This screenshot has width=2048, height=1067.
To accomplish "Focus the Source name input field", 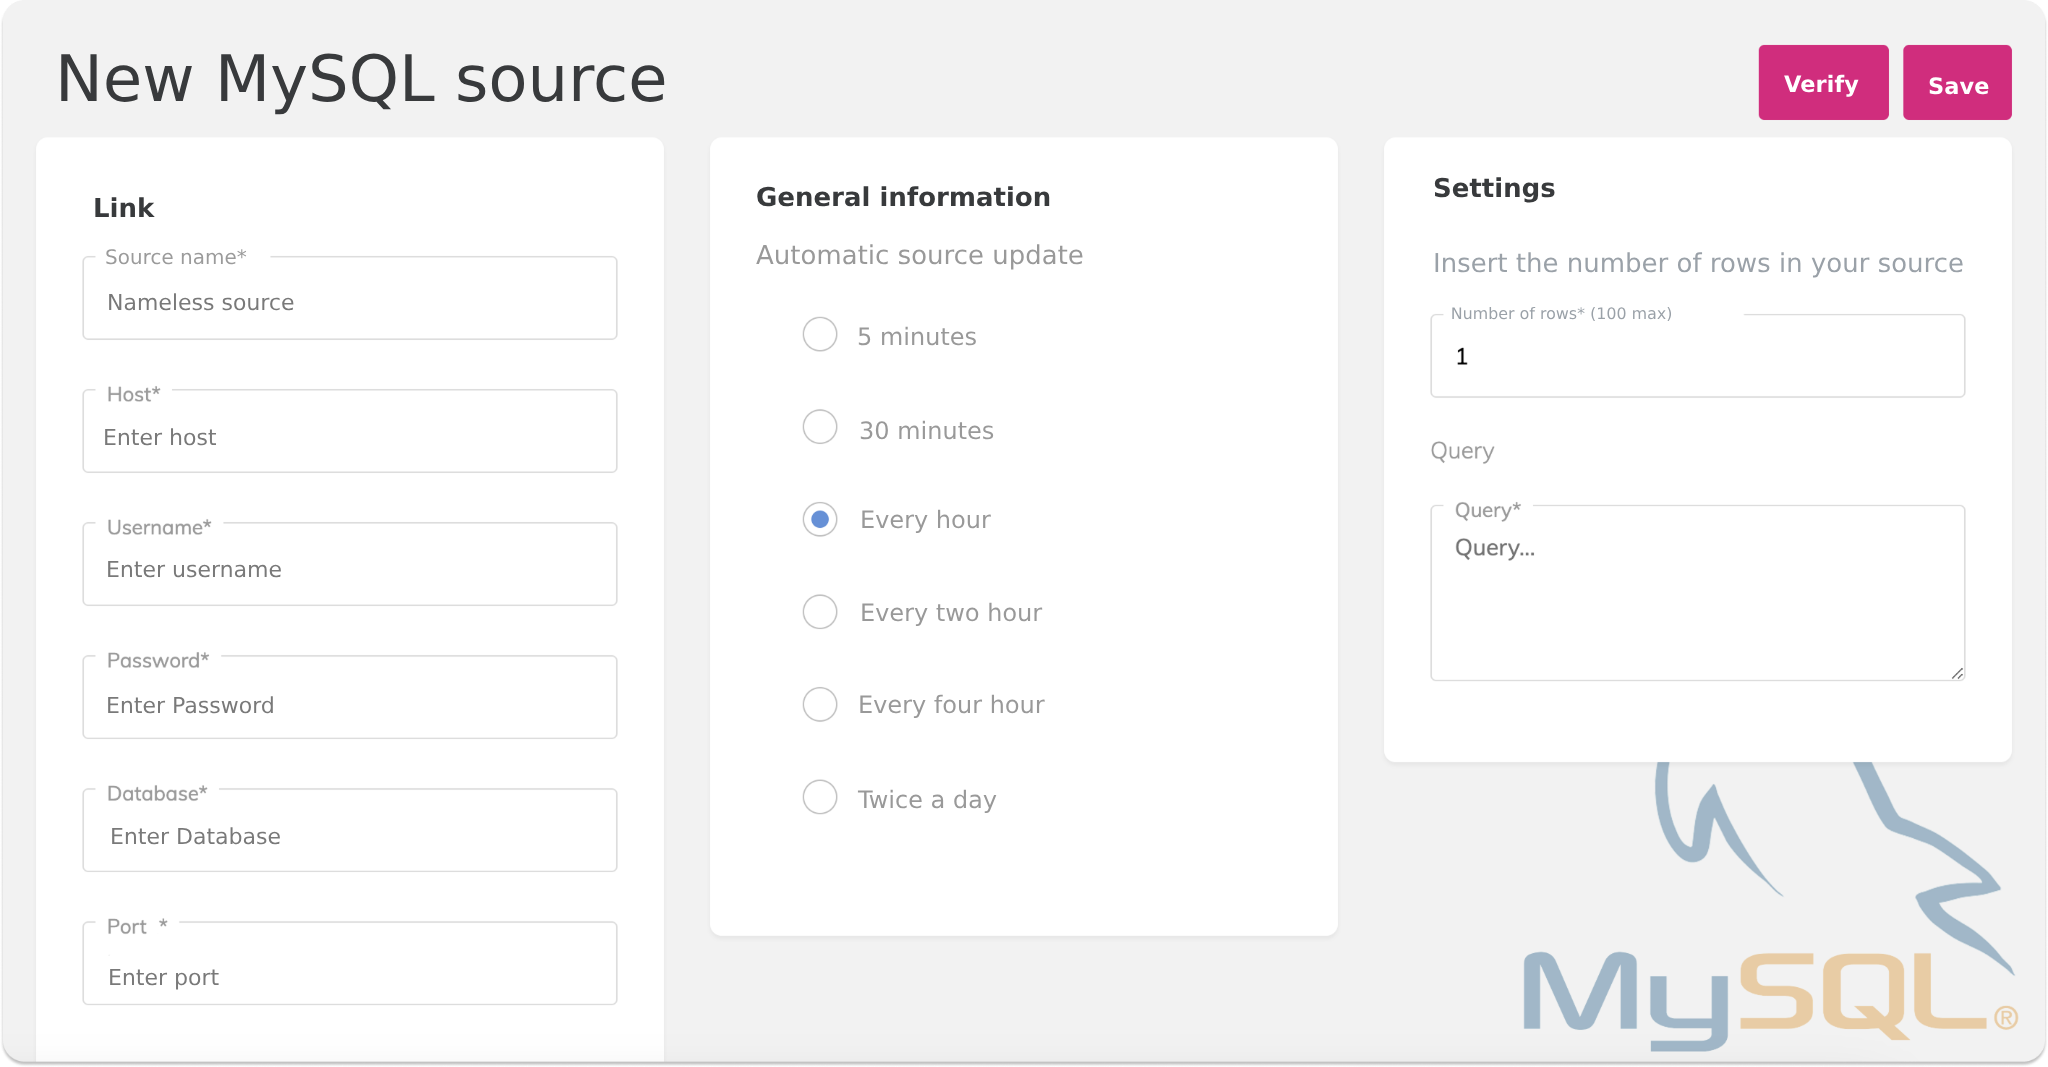I will click(x=350, y=298).
